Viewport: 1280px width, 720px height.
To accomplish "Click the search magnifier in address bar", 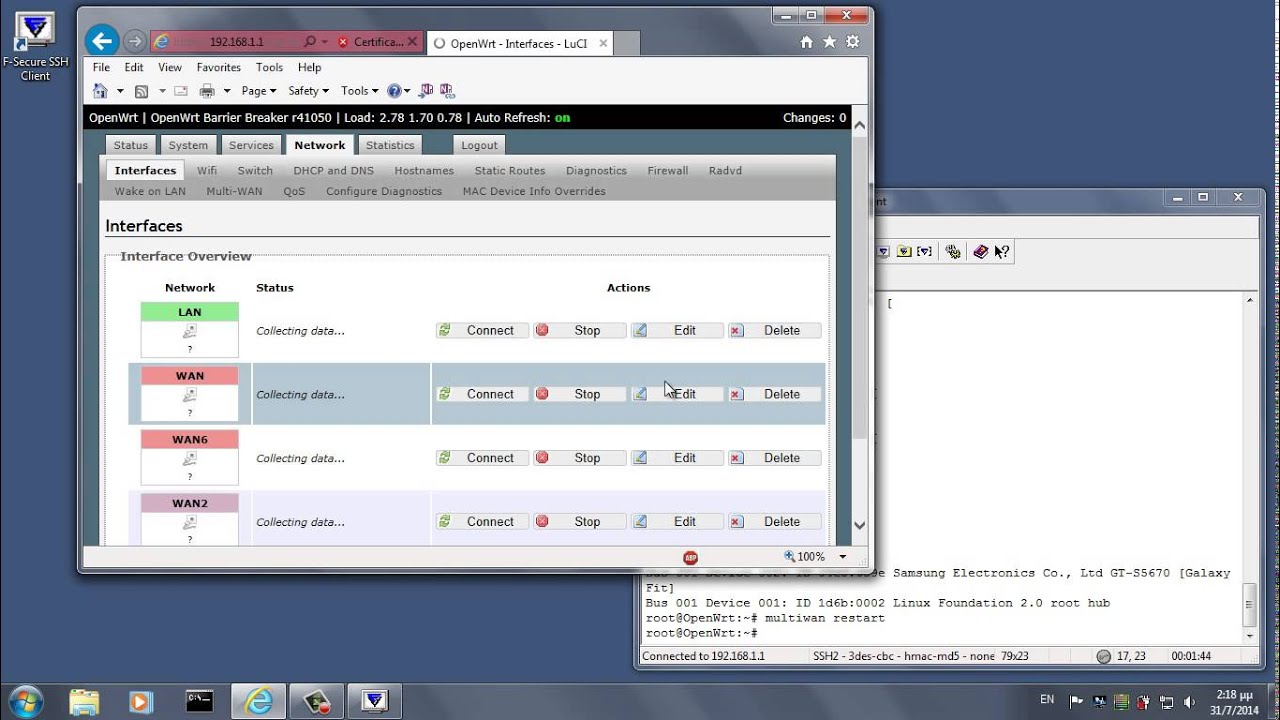I will tap(309, 42).
